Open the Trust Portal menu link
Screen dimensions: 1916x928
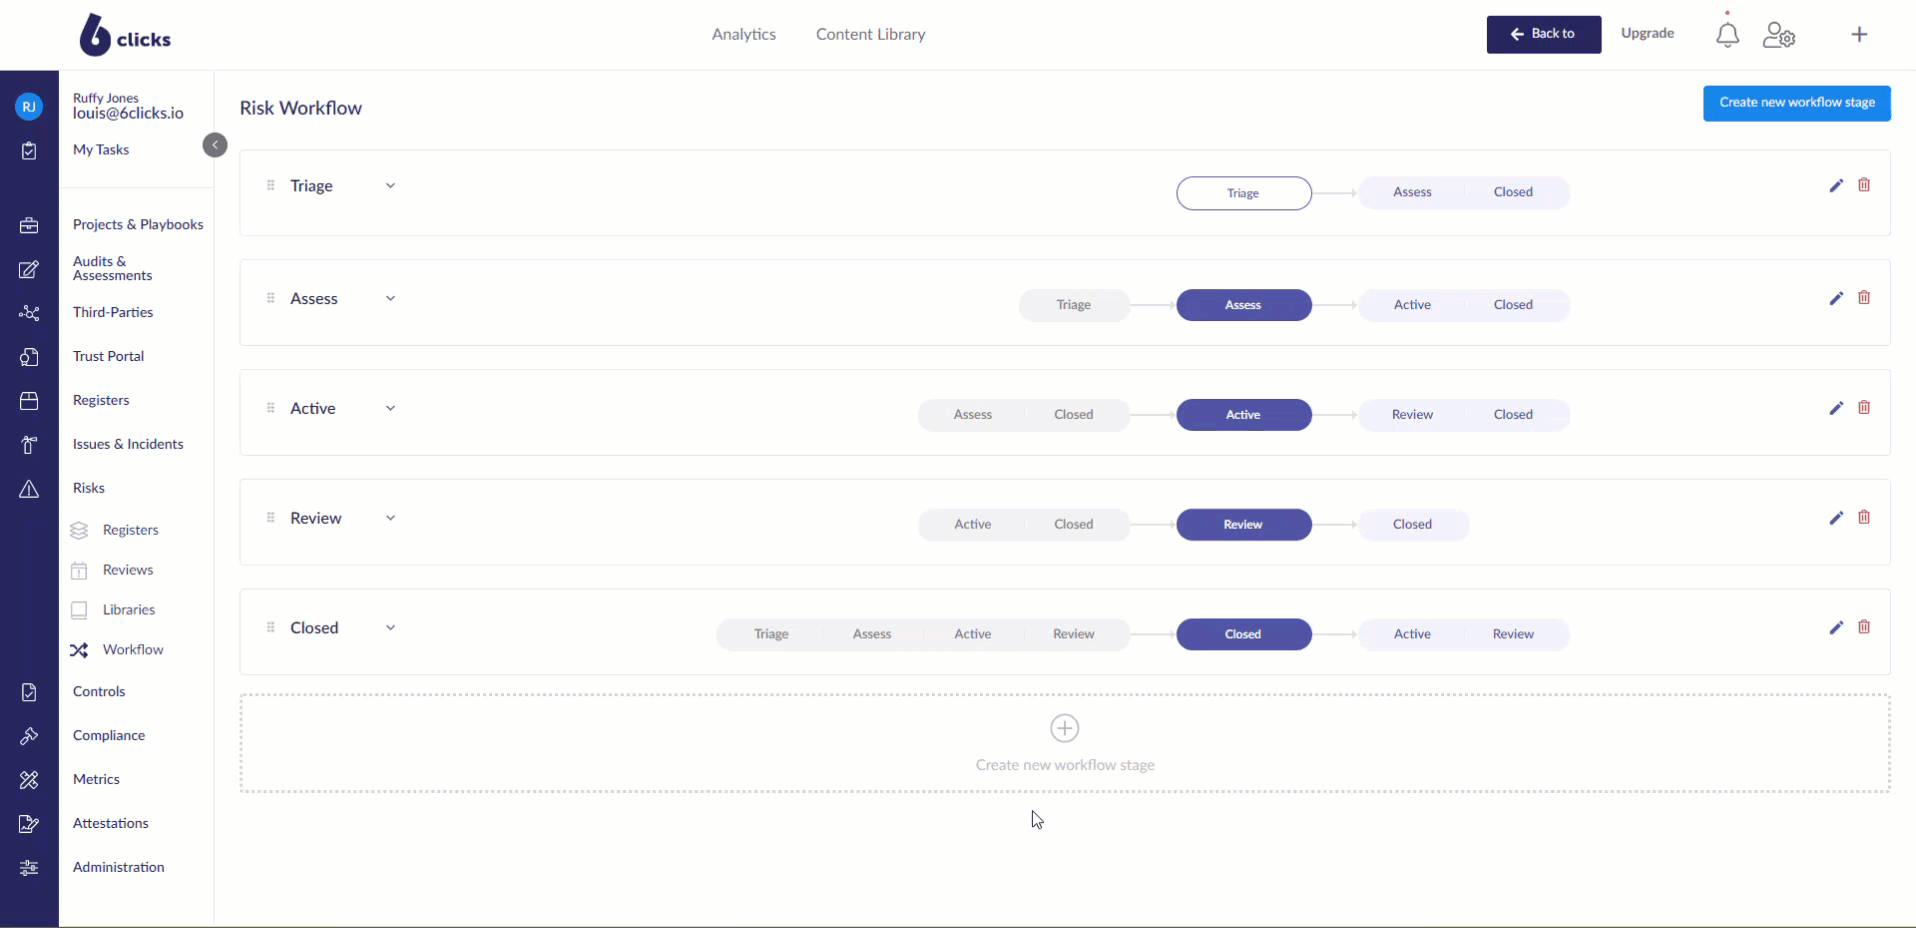click(109, 356)
